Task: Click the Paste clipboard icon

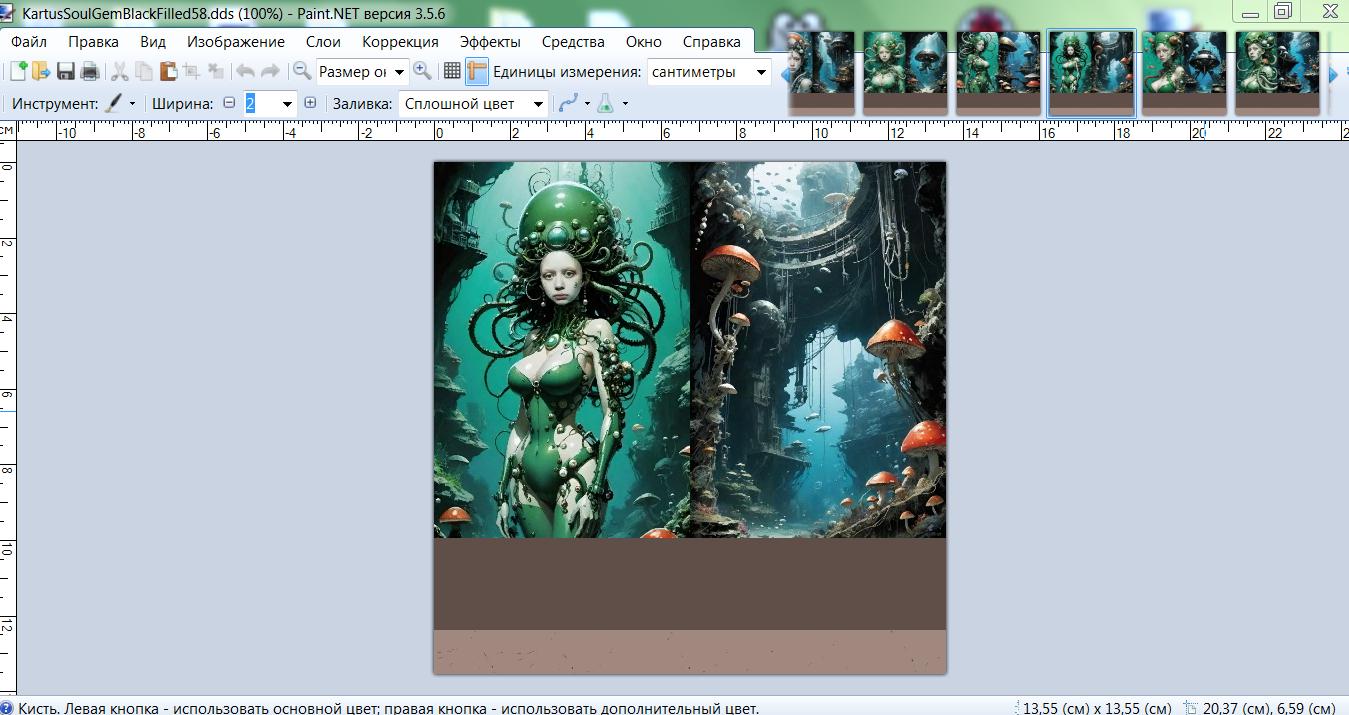Action: 168,71
